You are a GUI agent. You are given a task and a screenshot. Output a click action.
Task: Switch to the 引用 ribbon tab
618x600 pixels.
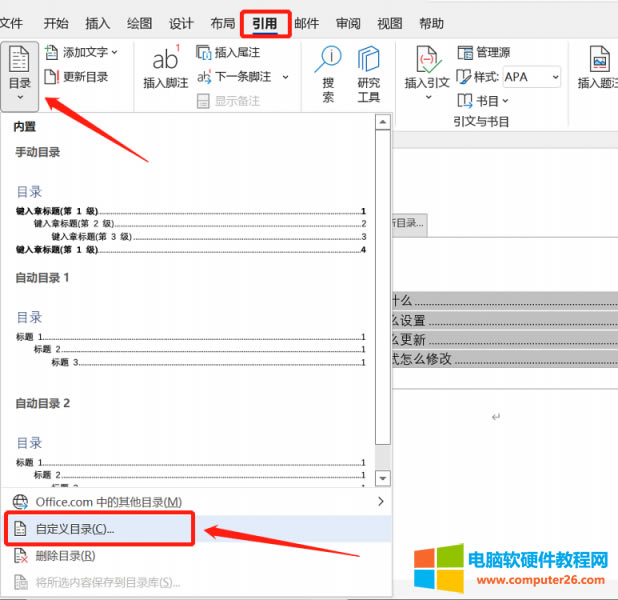tap(265, 23)
